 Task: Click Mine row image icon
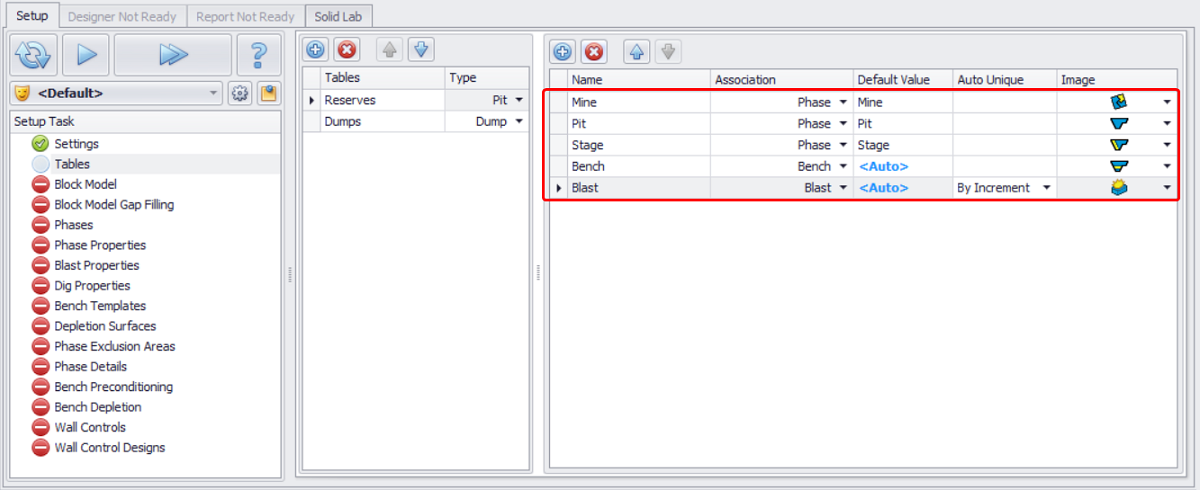coord(1119,102)
